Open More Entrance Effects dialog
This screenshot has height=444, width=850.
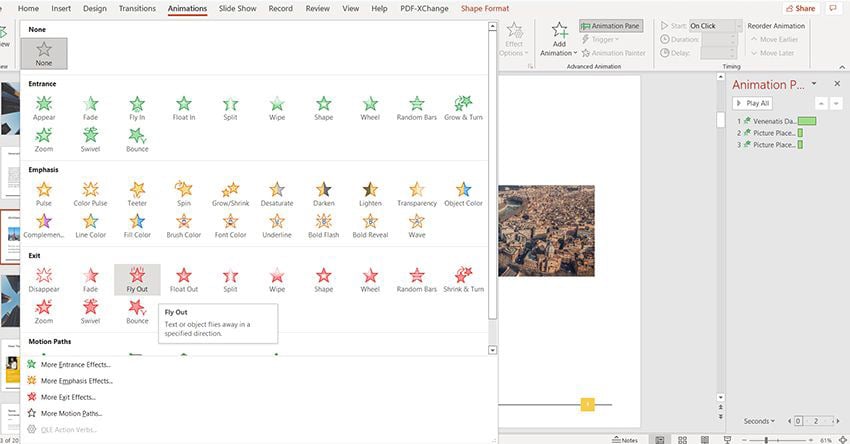click(x=76, y=365)
